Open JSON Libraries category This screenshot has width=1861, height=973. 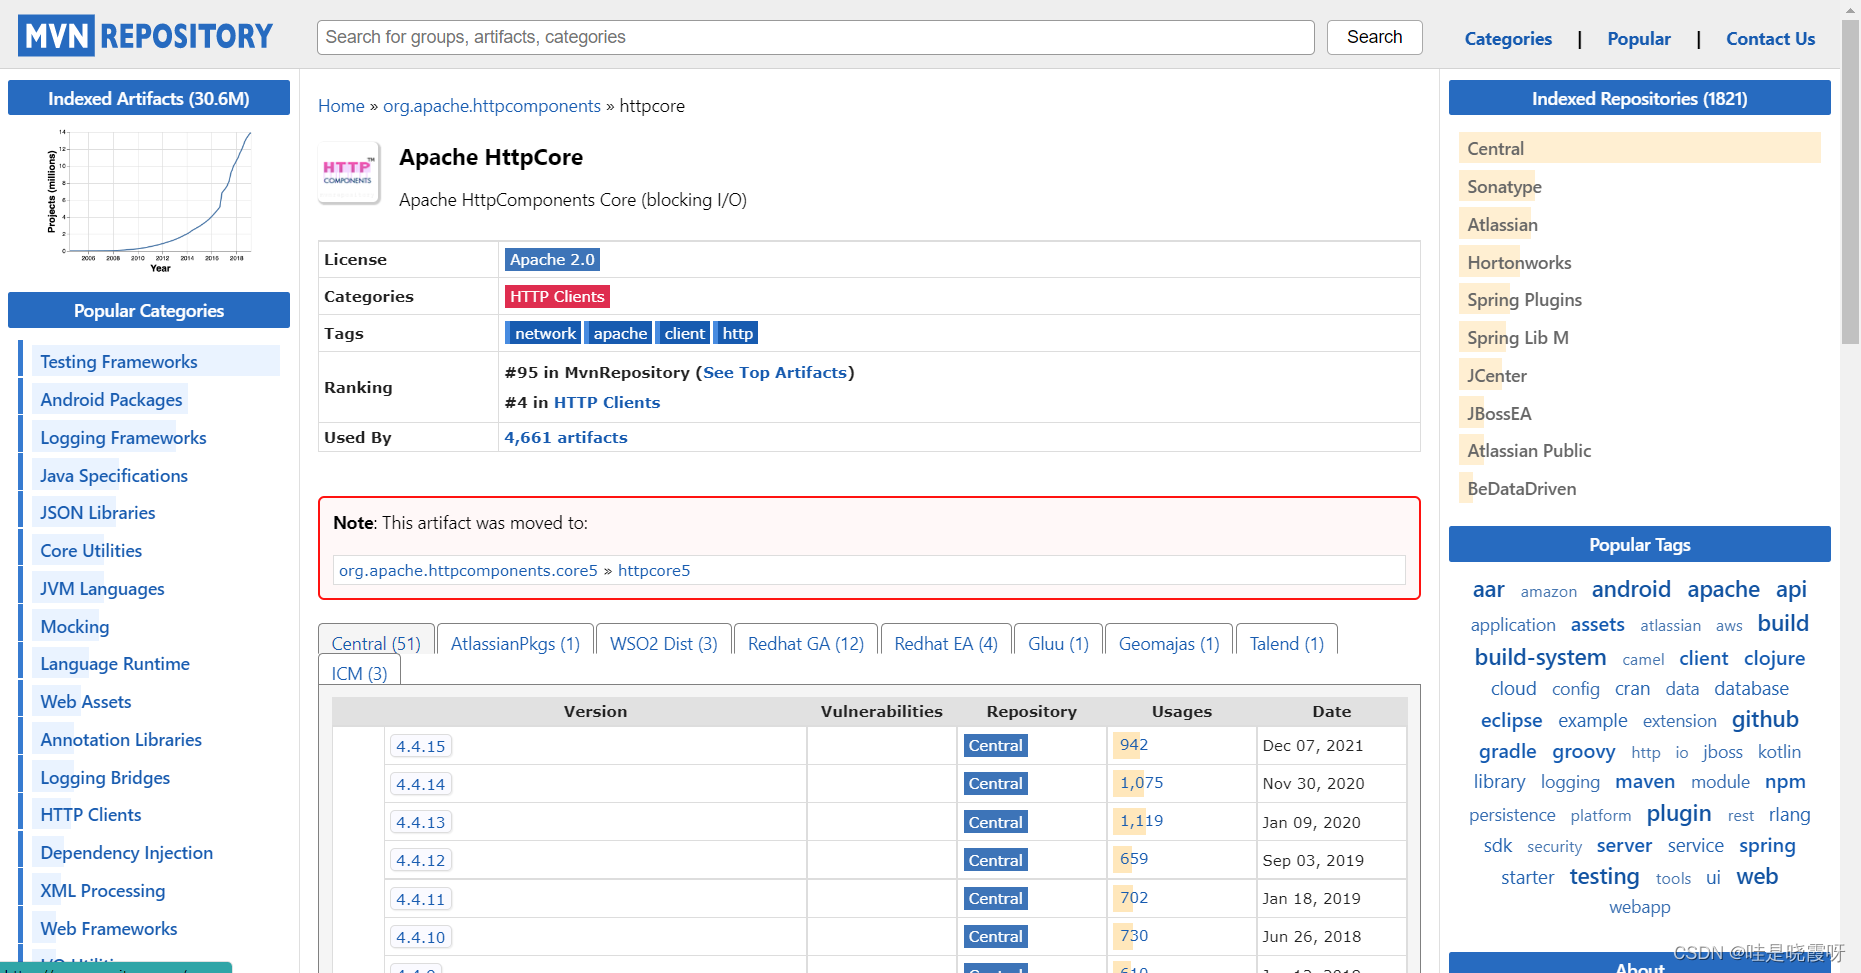[x=98, y=513]
